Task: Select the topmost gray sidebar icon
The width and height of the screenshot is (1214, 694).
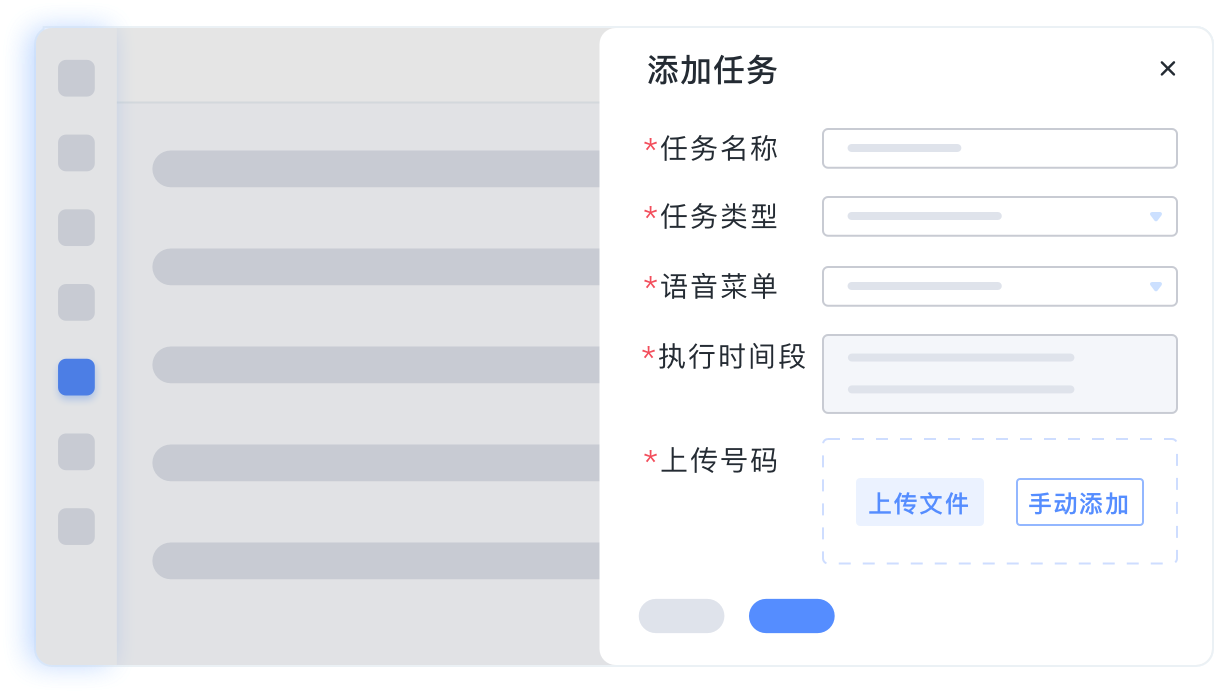Action: point(76,78)
